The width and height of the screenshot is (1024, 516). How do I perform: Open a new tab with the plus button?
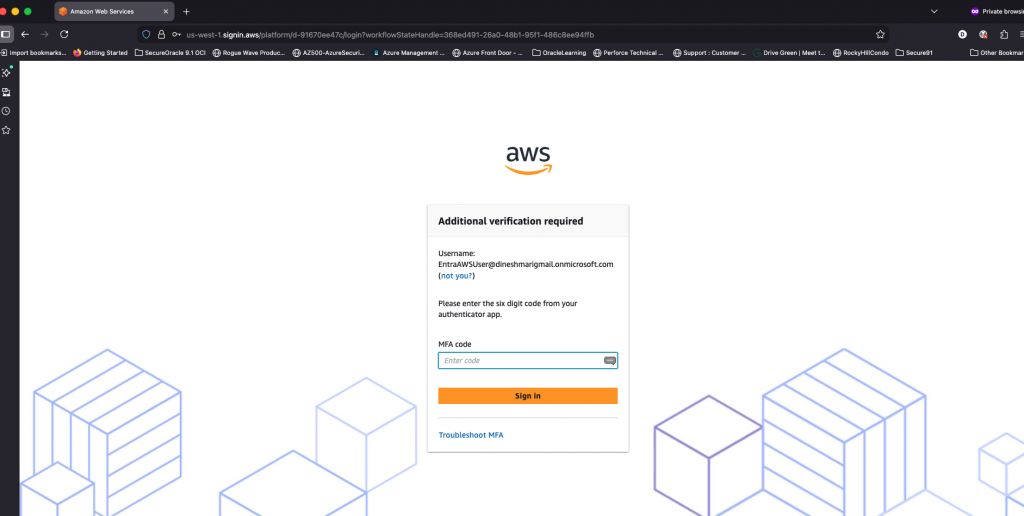(187, 11)
